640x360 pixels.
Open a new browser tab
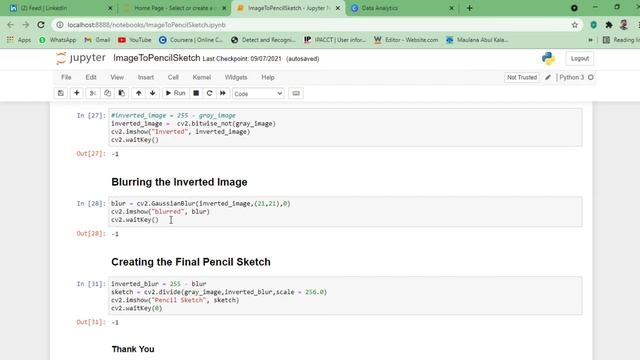coord(469,8)
